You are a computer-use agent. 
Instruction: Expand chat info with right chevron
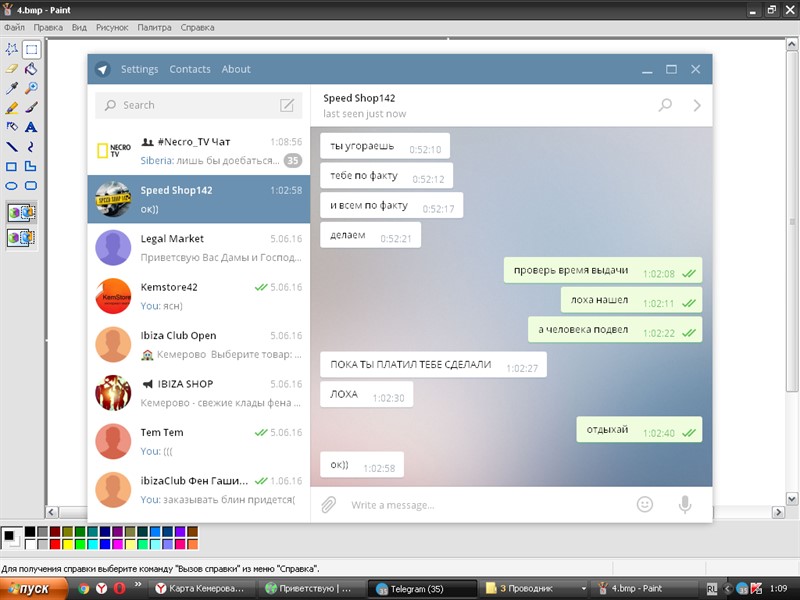click(696, 105)
